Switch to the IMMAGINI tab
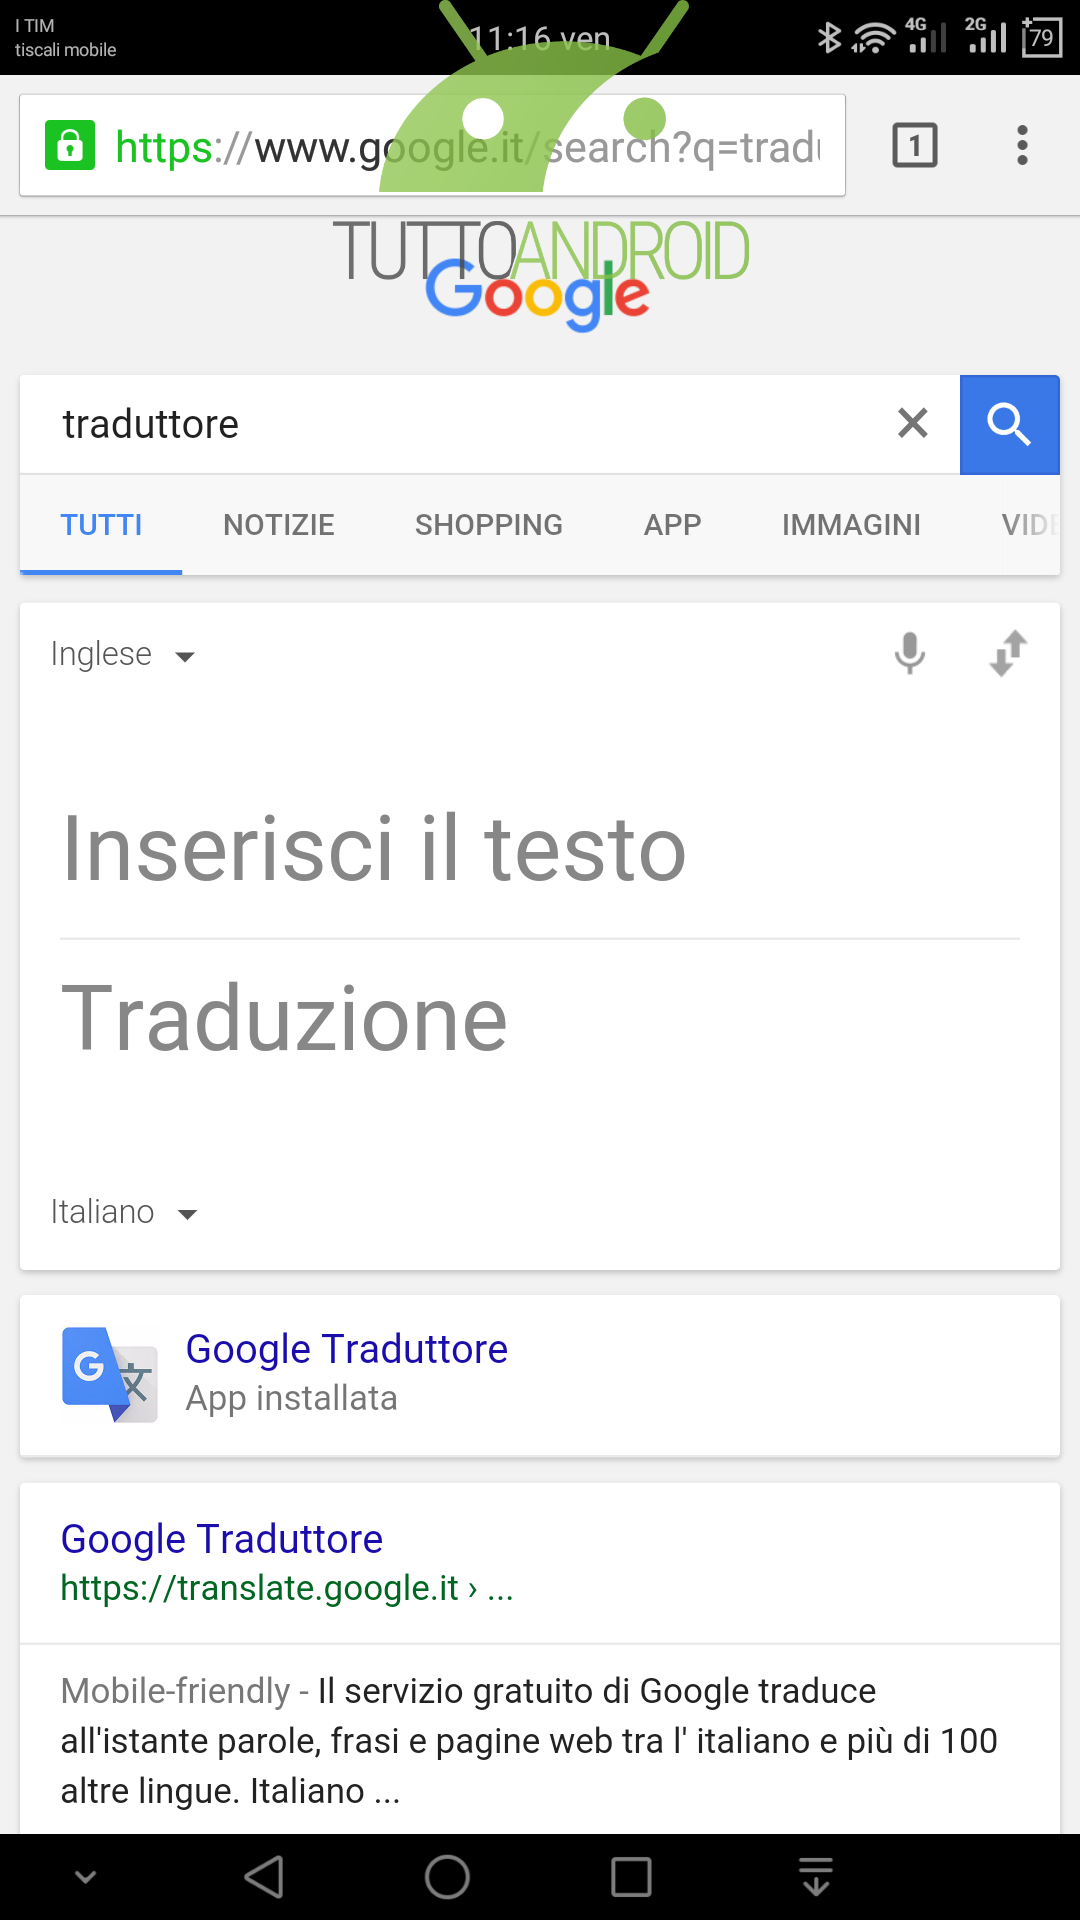 tap(851, 525)
